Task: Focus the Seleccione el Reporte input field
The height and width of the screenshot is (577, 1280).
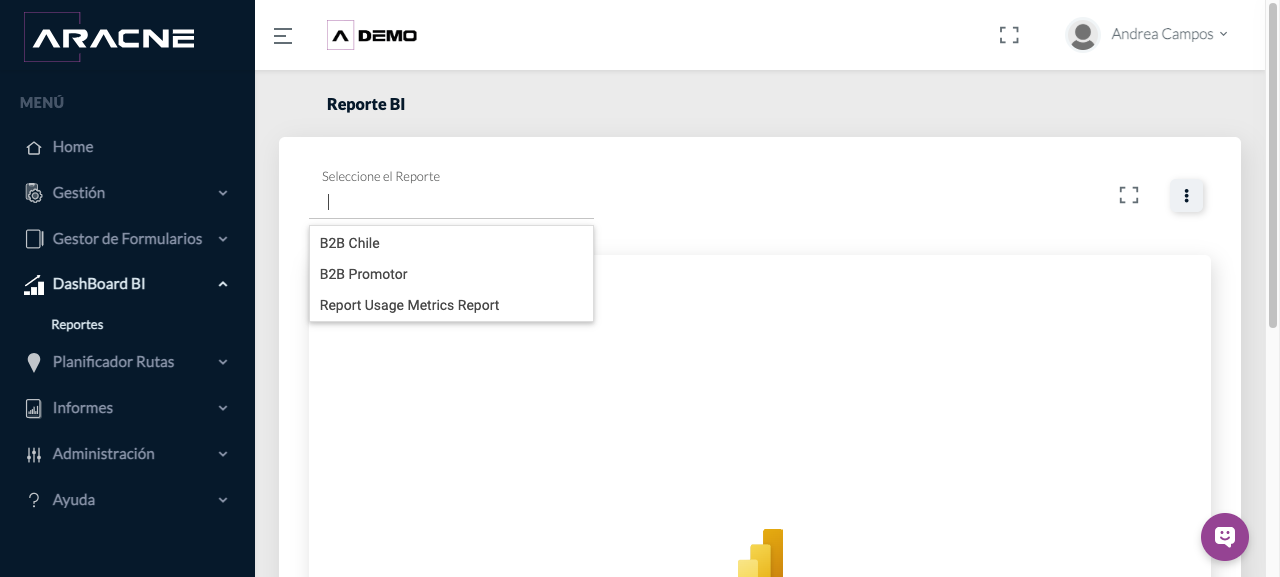Action: 451,202
